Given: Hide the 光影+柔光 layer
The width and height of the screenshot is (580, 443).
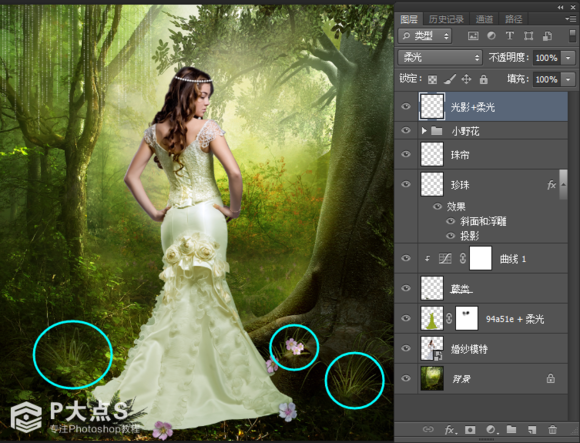Looking at the screenshot, I should [406, 106].
